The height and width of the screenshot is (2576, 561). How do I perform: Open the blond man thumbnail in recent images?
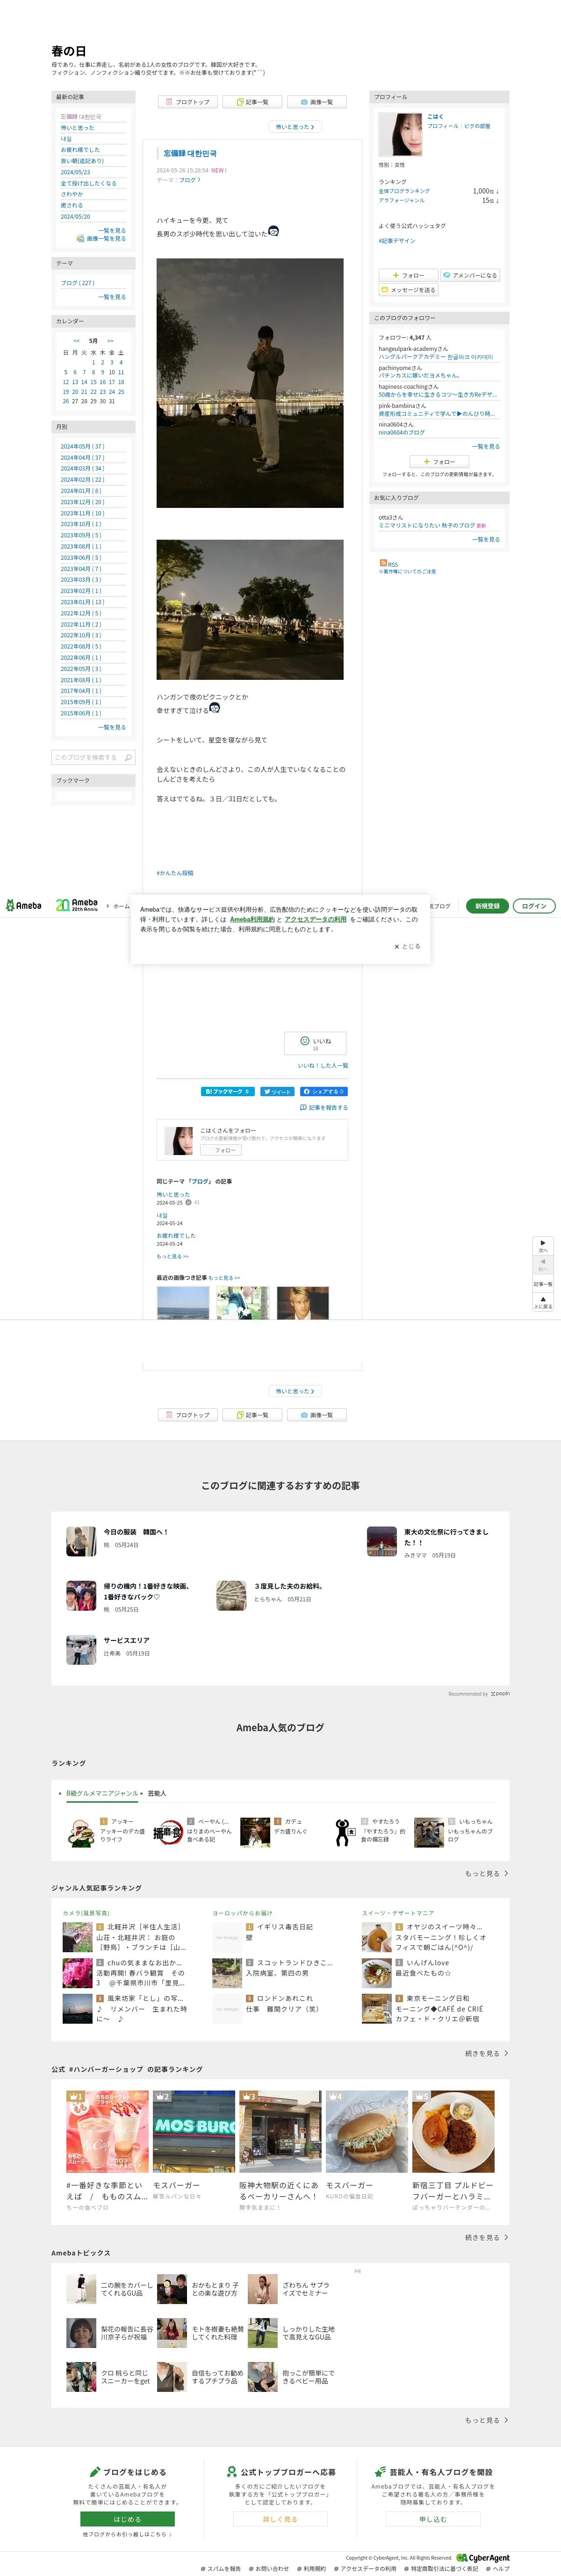303,1303
